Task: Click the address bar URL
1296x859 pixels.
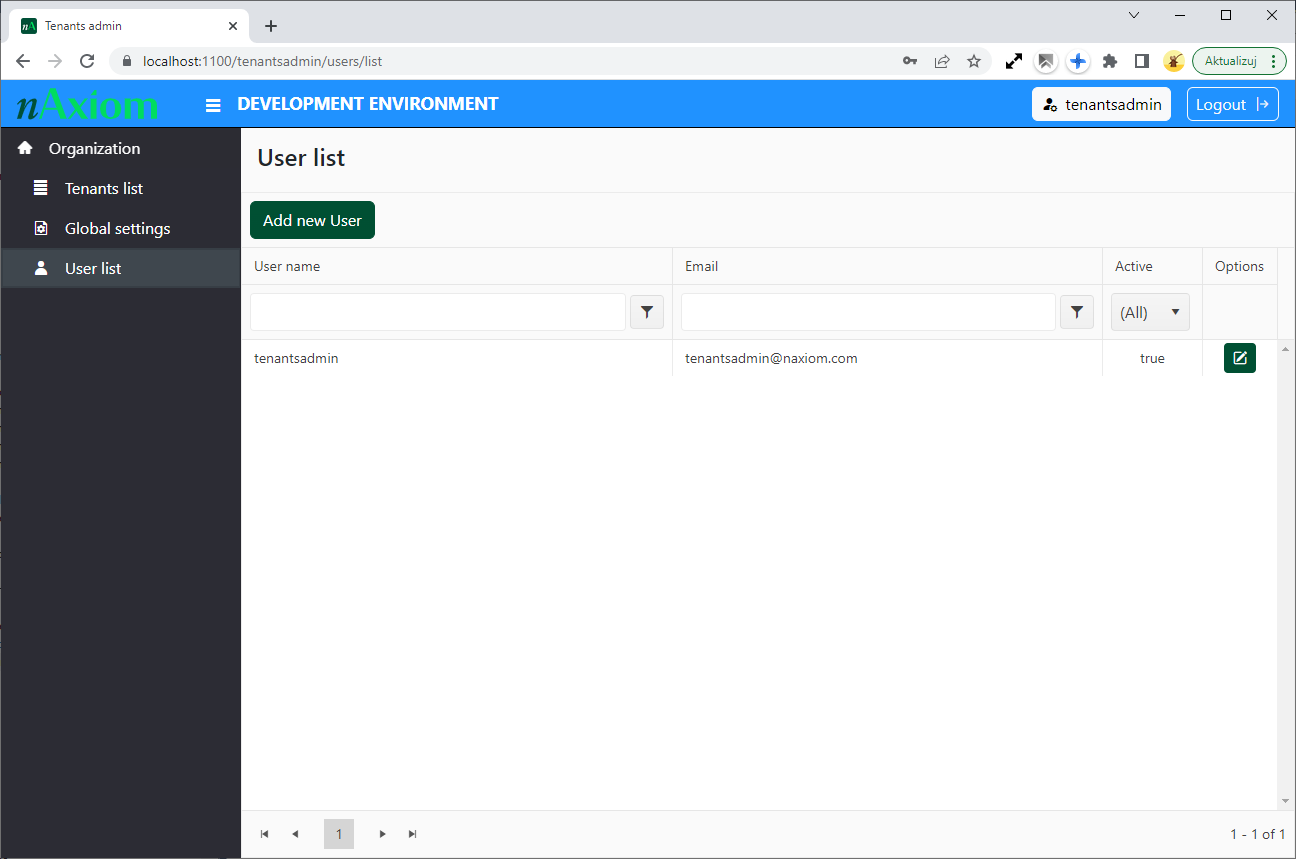Action: tap(262, 61)
